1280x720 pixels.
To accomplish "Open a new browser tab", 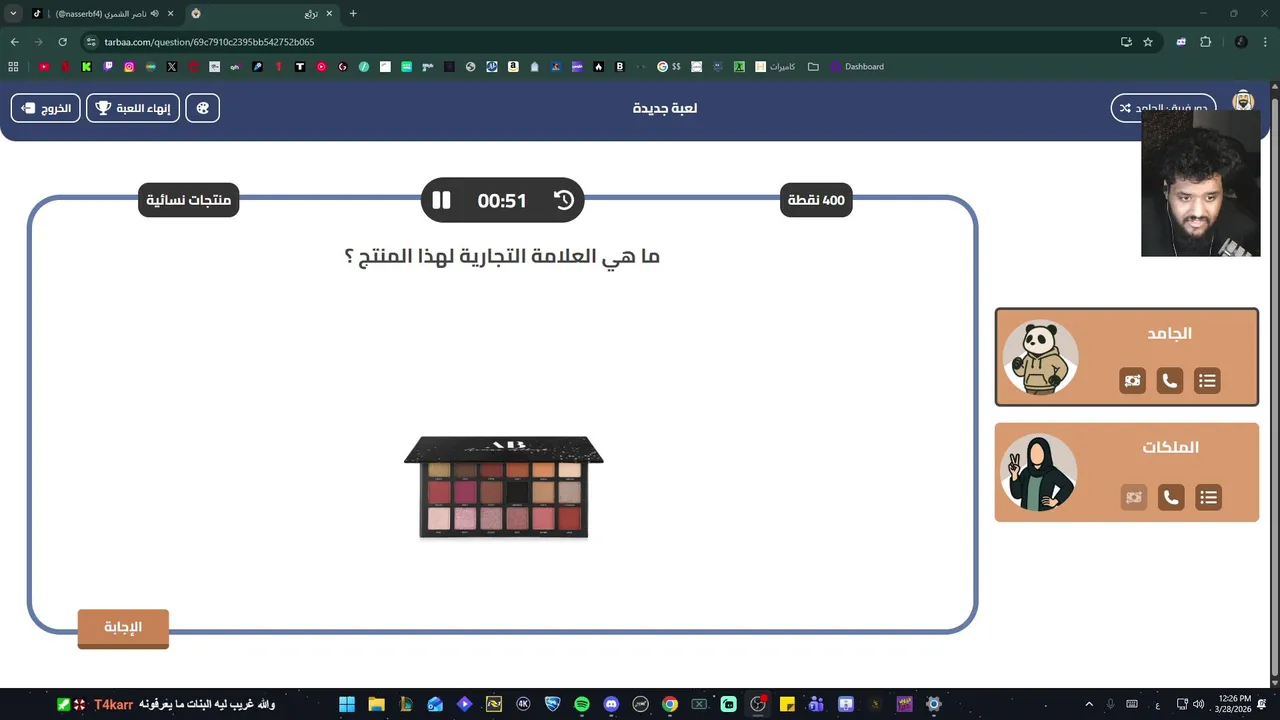I will point(353,14).
